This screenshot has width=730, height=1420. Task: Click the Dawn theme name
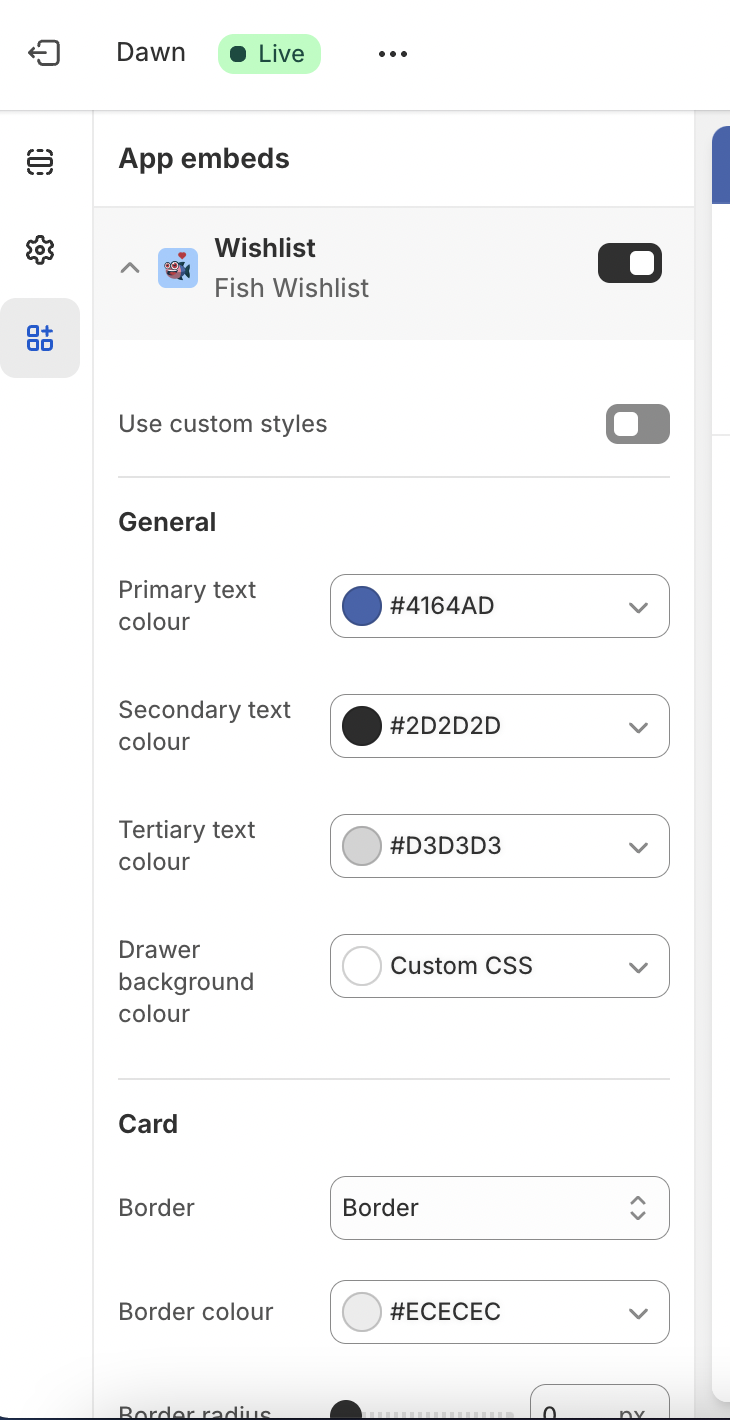pos(151,53)
